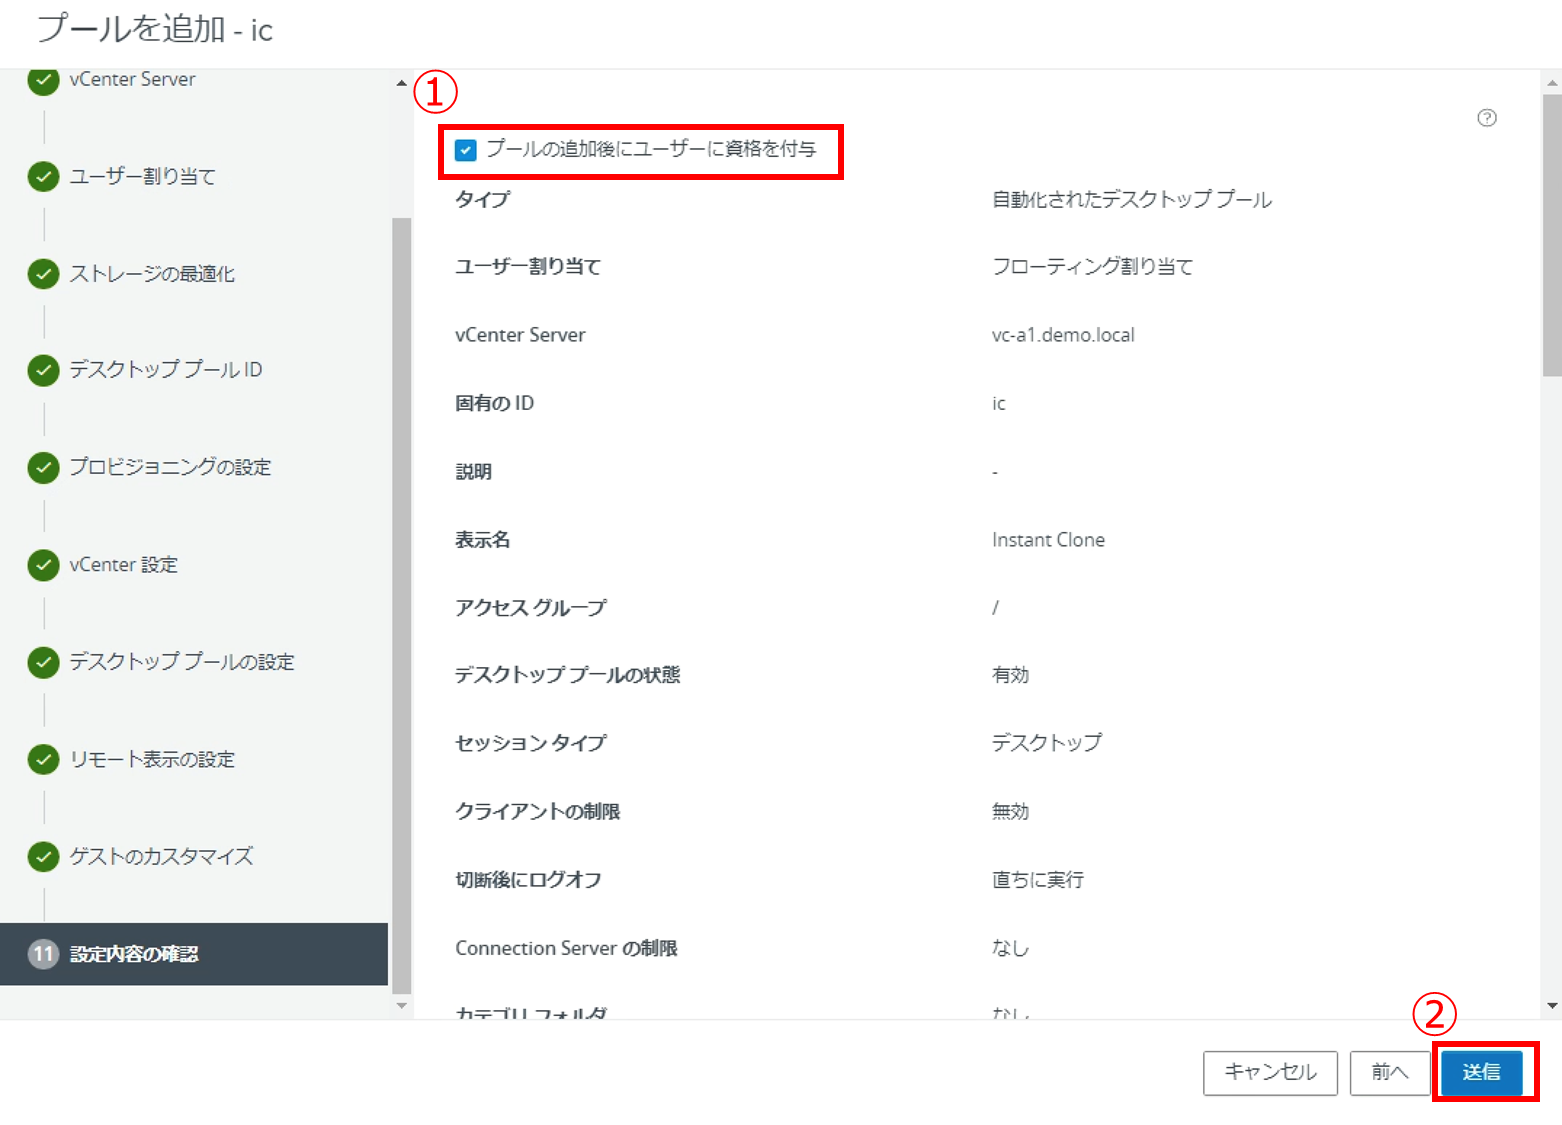
Task: Click green checkmark icon beside ストレージの最適化
Action: pyautogui.click(x=43, y=274)
